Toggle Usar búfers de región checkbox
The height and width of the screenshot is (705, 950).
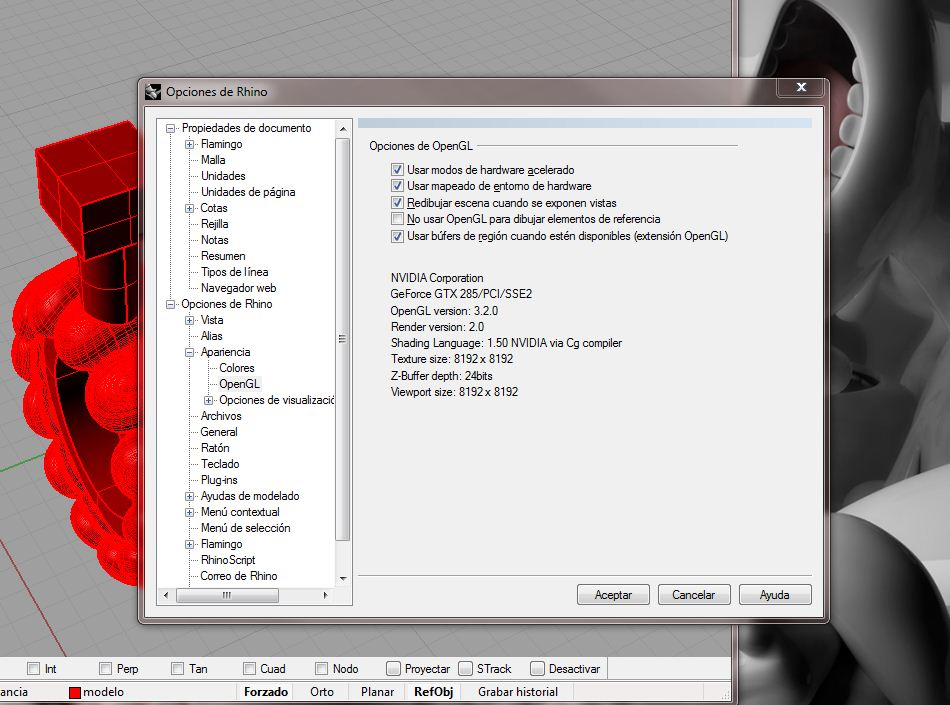pyautogui.click(x=397, y=236)
